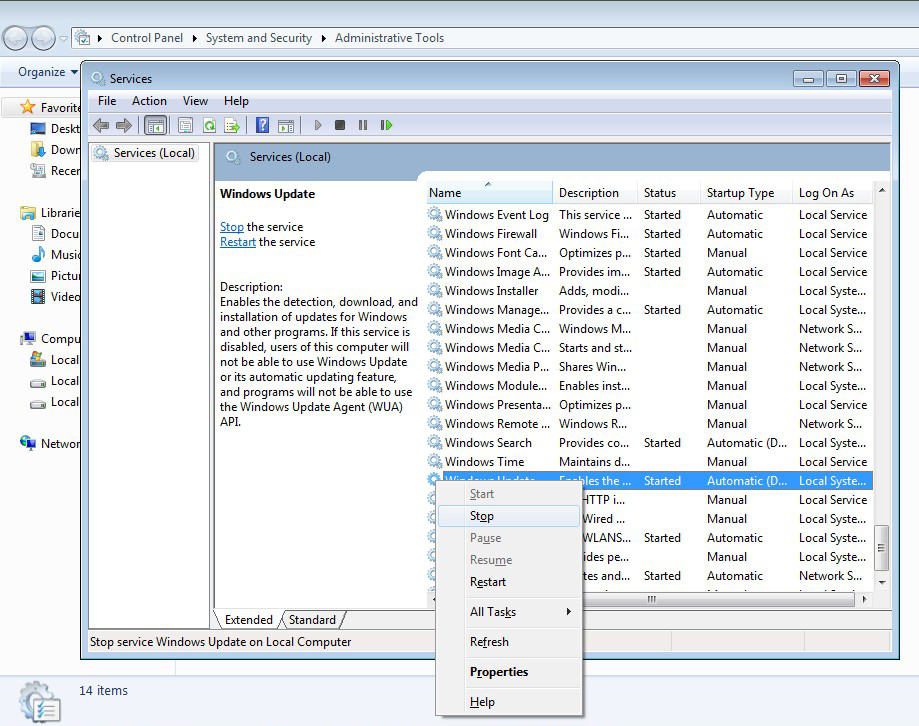Select the Windows Image A... service row
The height and width of the screenshot is (726, 919).
click(649, 271)
